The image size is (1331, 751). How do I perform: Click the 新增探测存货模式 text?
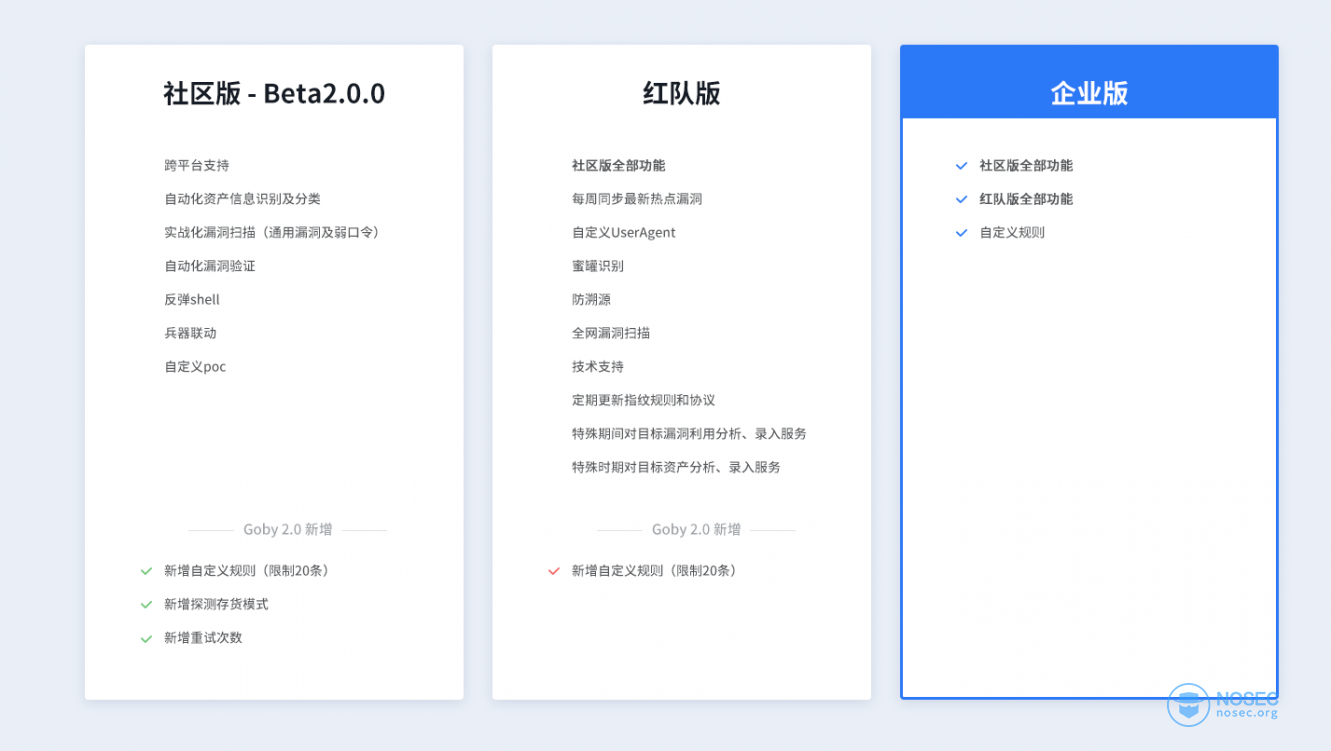pos(216,604)
